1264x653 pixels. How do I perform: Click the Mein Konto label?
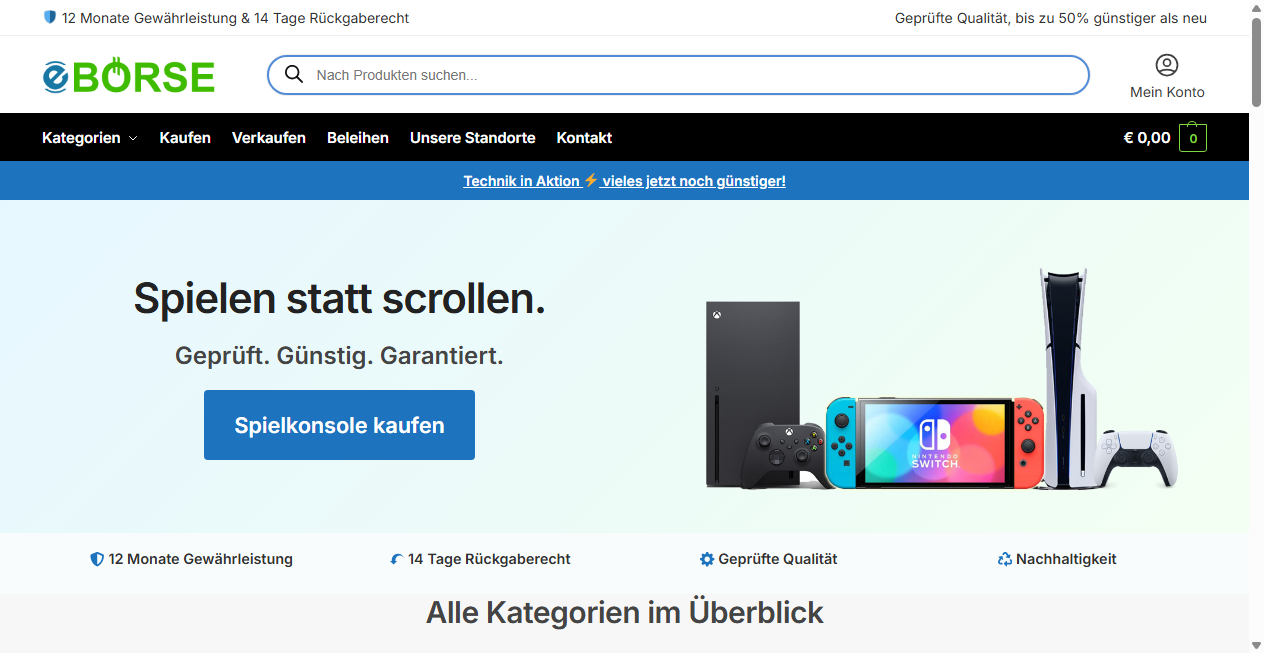(1167, 92)
